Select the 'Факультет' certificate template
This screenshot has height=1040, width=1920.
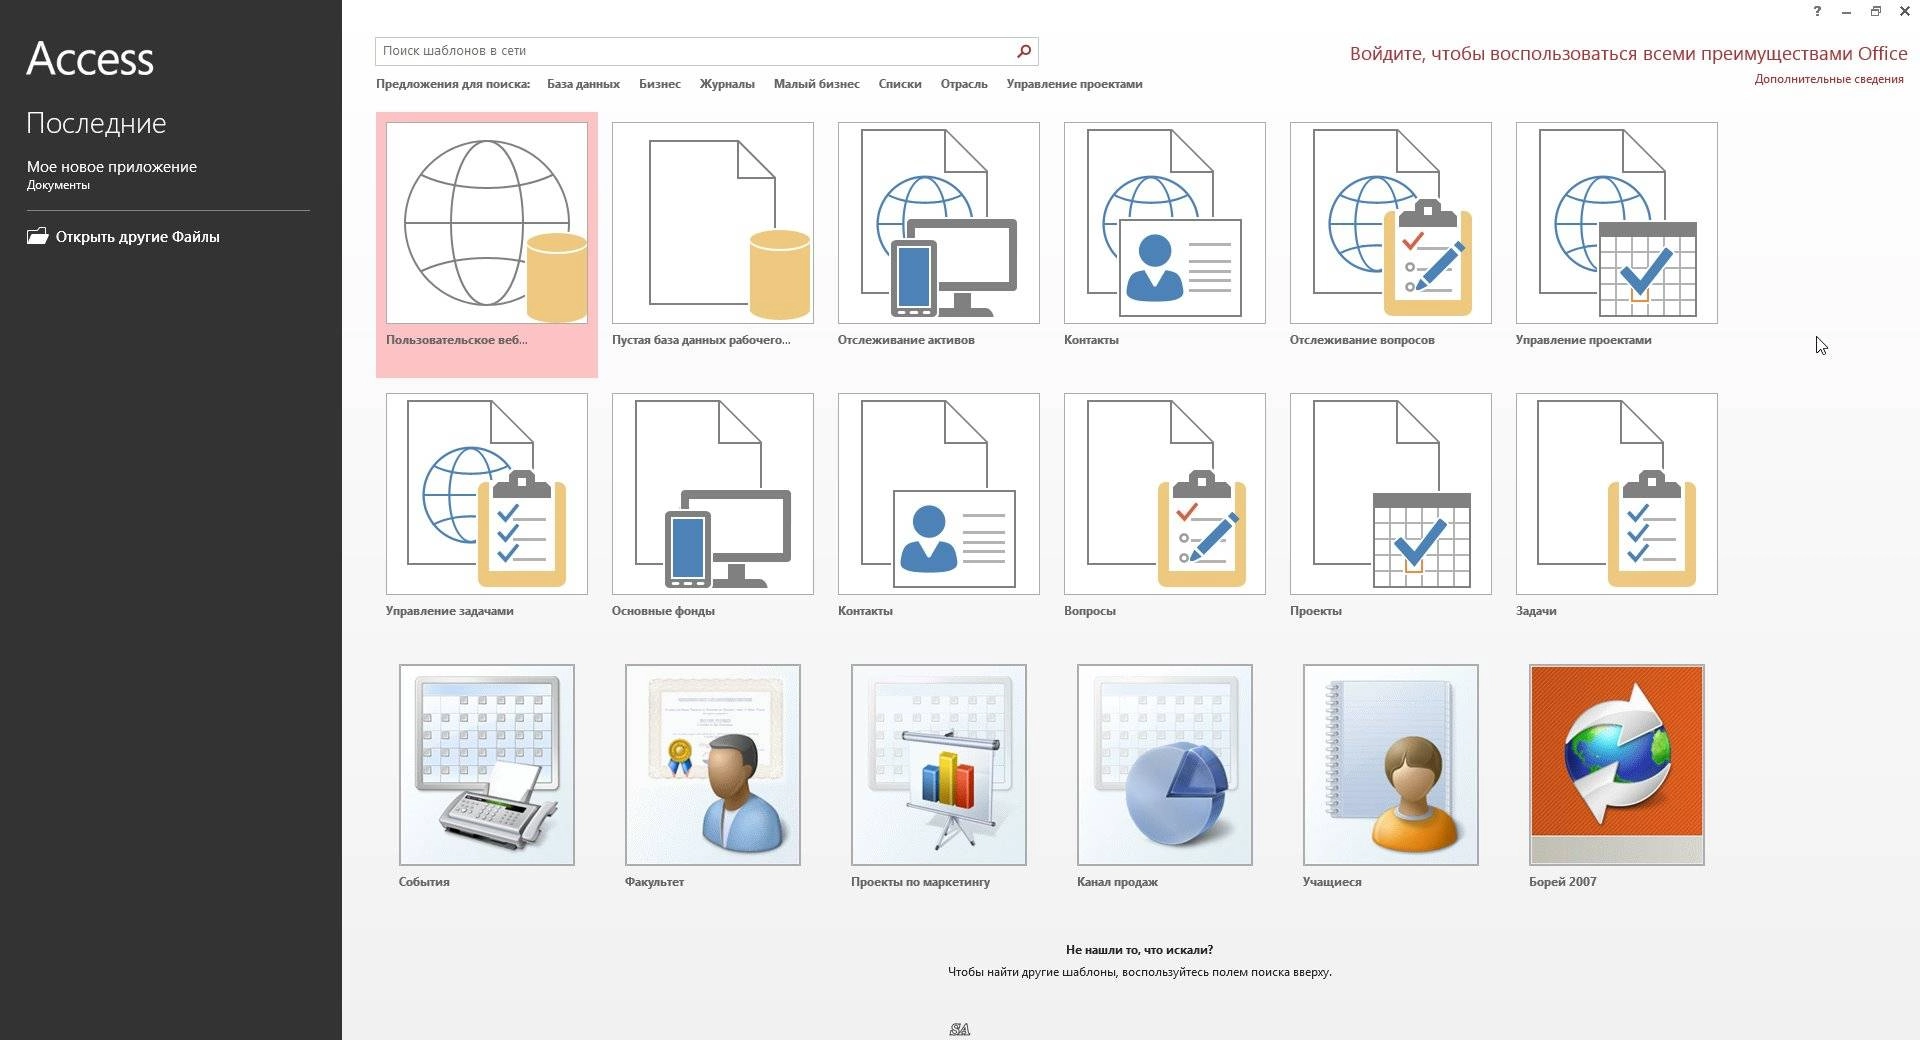pyautogui.click(x=713, y=765)
